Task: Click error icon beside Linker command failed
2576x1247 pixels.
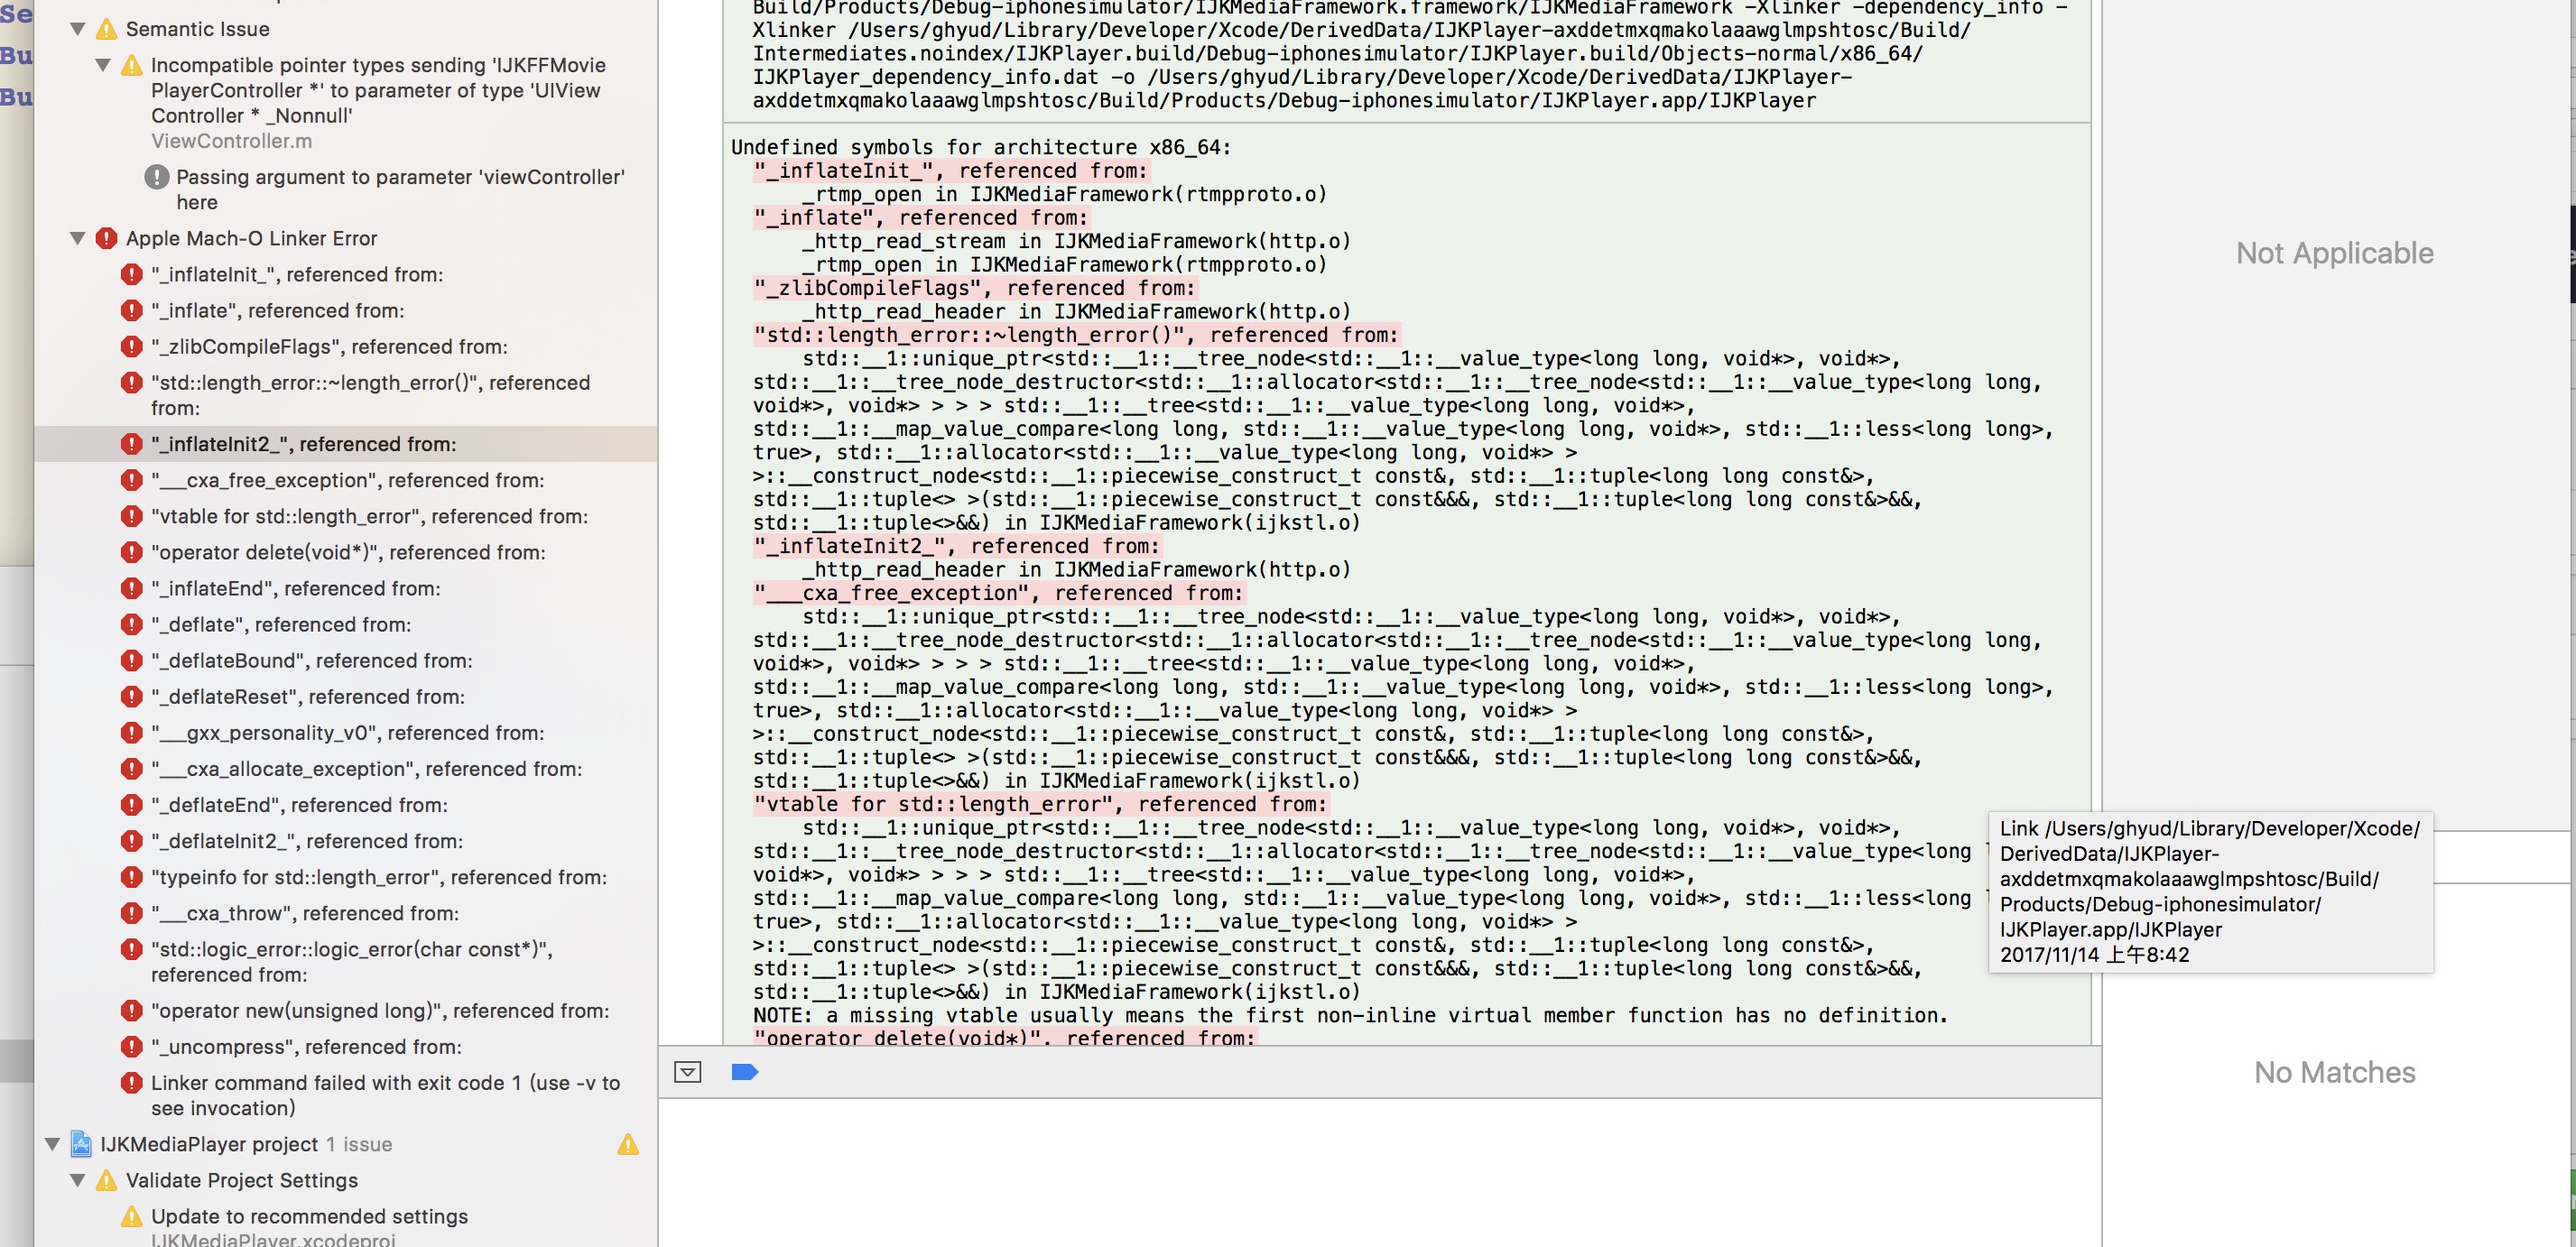Action: point(131,1083)
